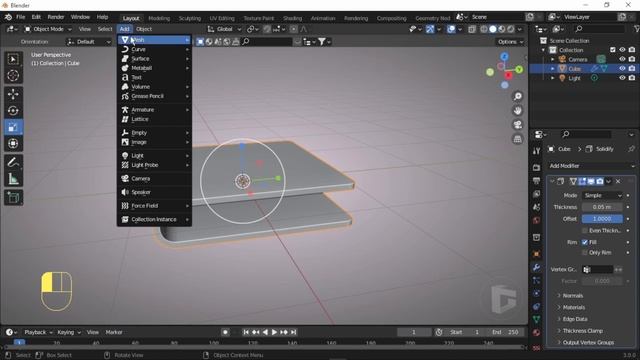The image size is (640, 360).
Task: Adjust the Thickness 0.05 m field
Action: click(602, 207)
